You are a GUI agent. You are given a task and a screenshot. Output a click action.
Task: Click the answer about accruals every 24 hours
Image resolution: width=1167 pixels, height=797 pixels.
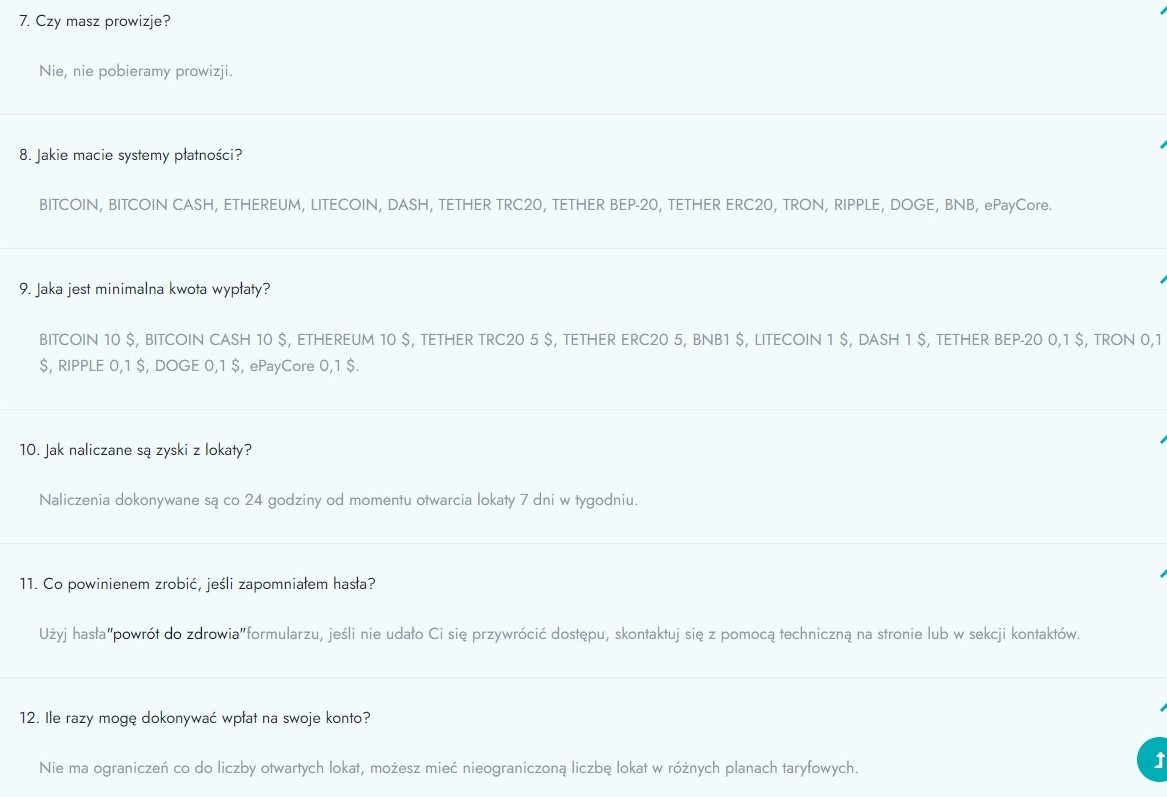click(339, 499)
